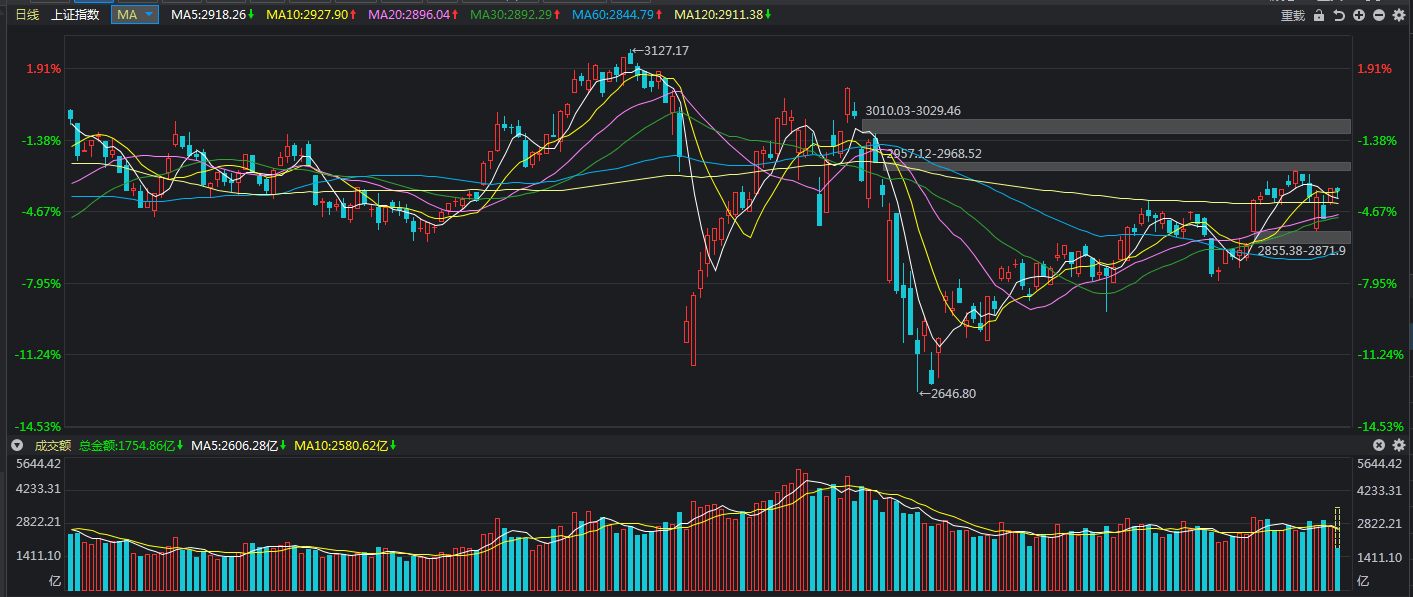Image resolution: width=1413 pixels, height=597 pixels.
Task: Toggle the MA5 line legend
Action: click(212, 15)
